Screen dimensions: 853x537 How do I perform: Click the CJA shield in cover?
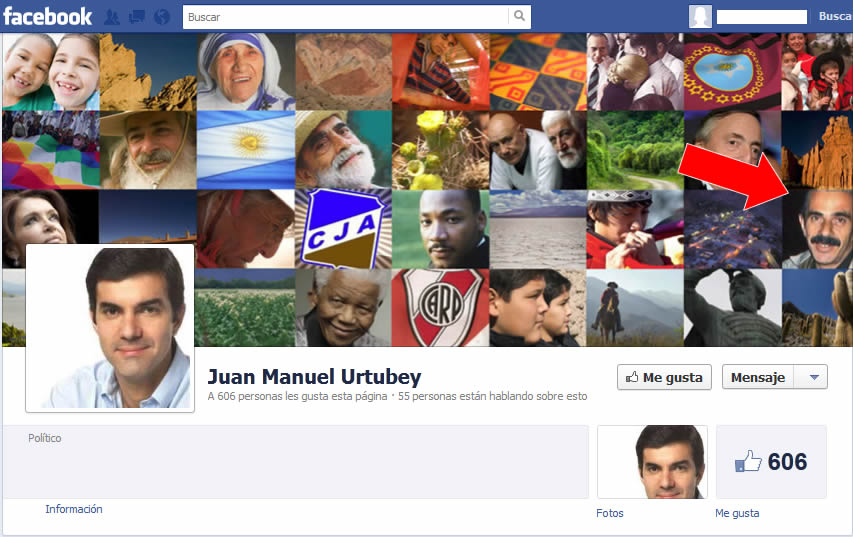click(x=343, y=229)
